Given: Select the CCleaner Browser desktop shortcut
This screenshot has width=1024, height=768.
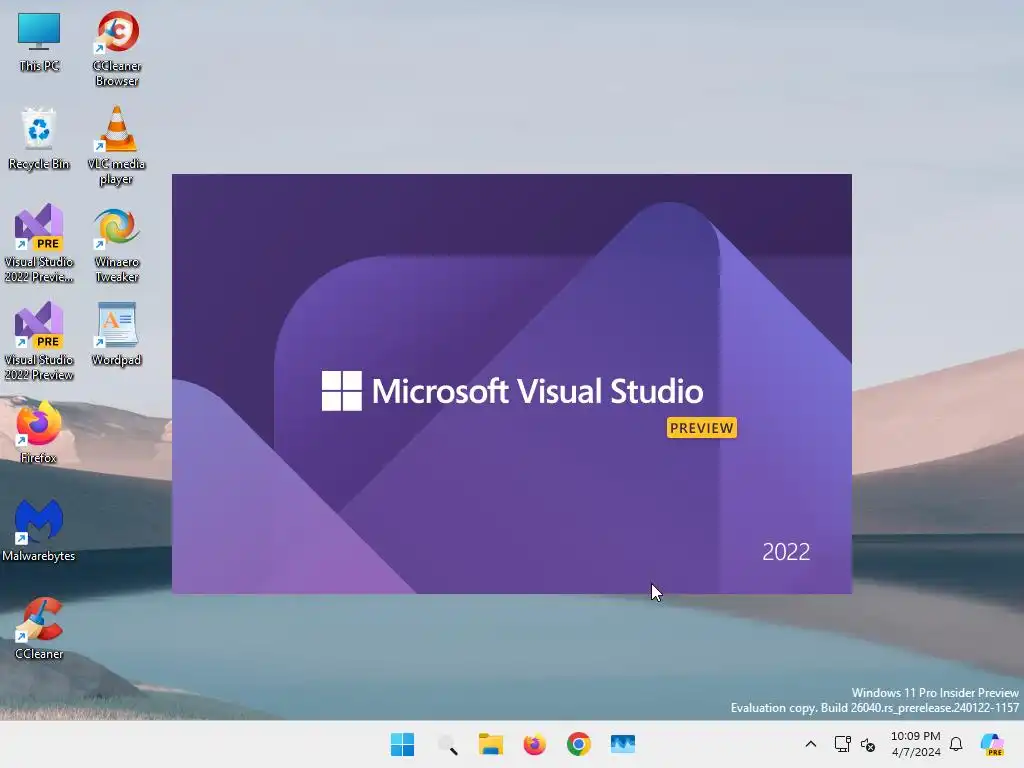Looking at the screenshot, I should (117, 48).
